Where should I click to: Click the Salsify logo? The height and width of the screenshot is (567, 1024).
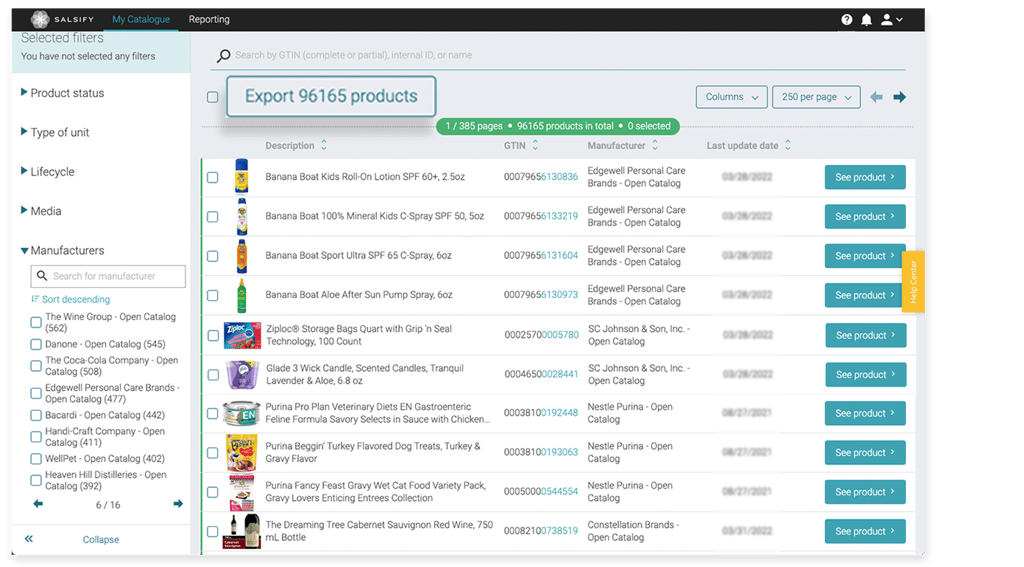click(x=62, y=20)
